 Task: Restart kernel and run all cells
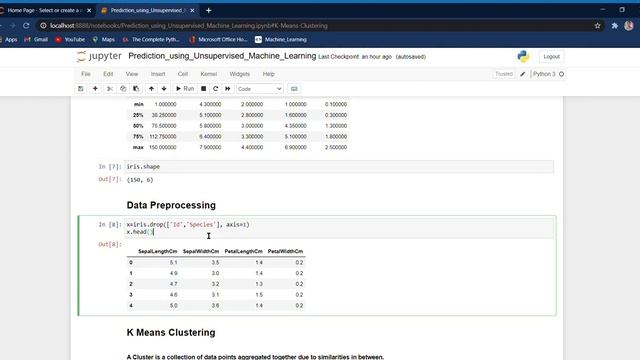(228, 89)
